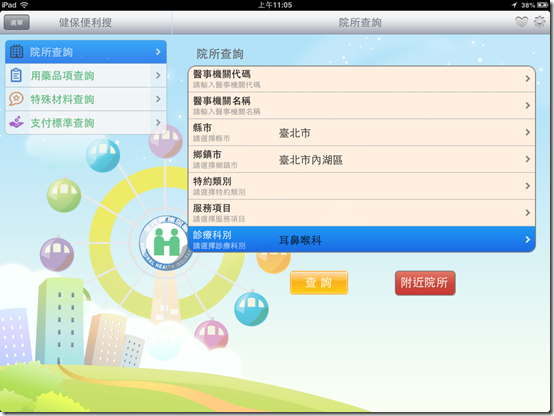Screen dimensions: 554x416
Task: Select the 支付標準查詢 menu item
Action: pos(86,123)
